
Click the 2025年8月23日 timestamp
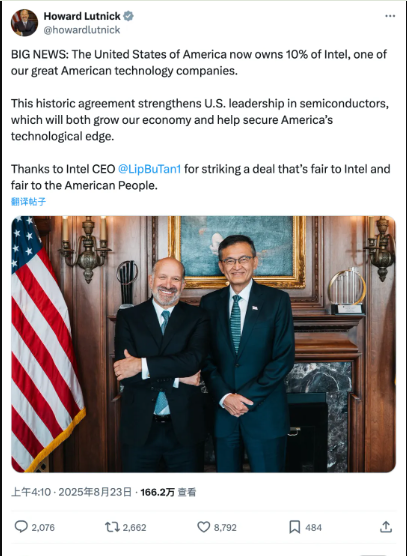tap(95, 492)
